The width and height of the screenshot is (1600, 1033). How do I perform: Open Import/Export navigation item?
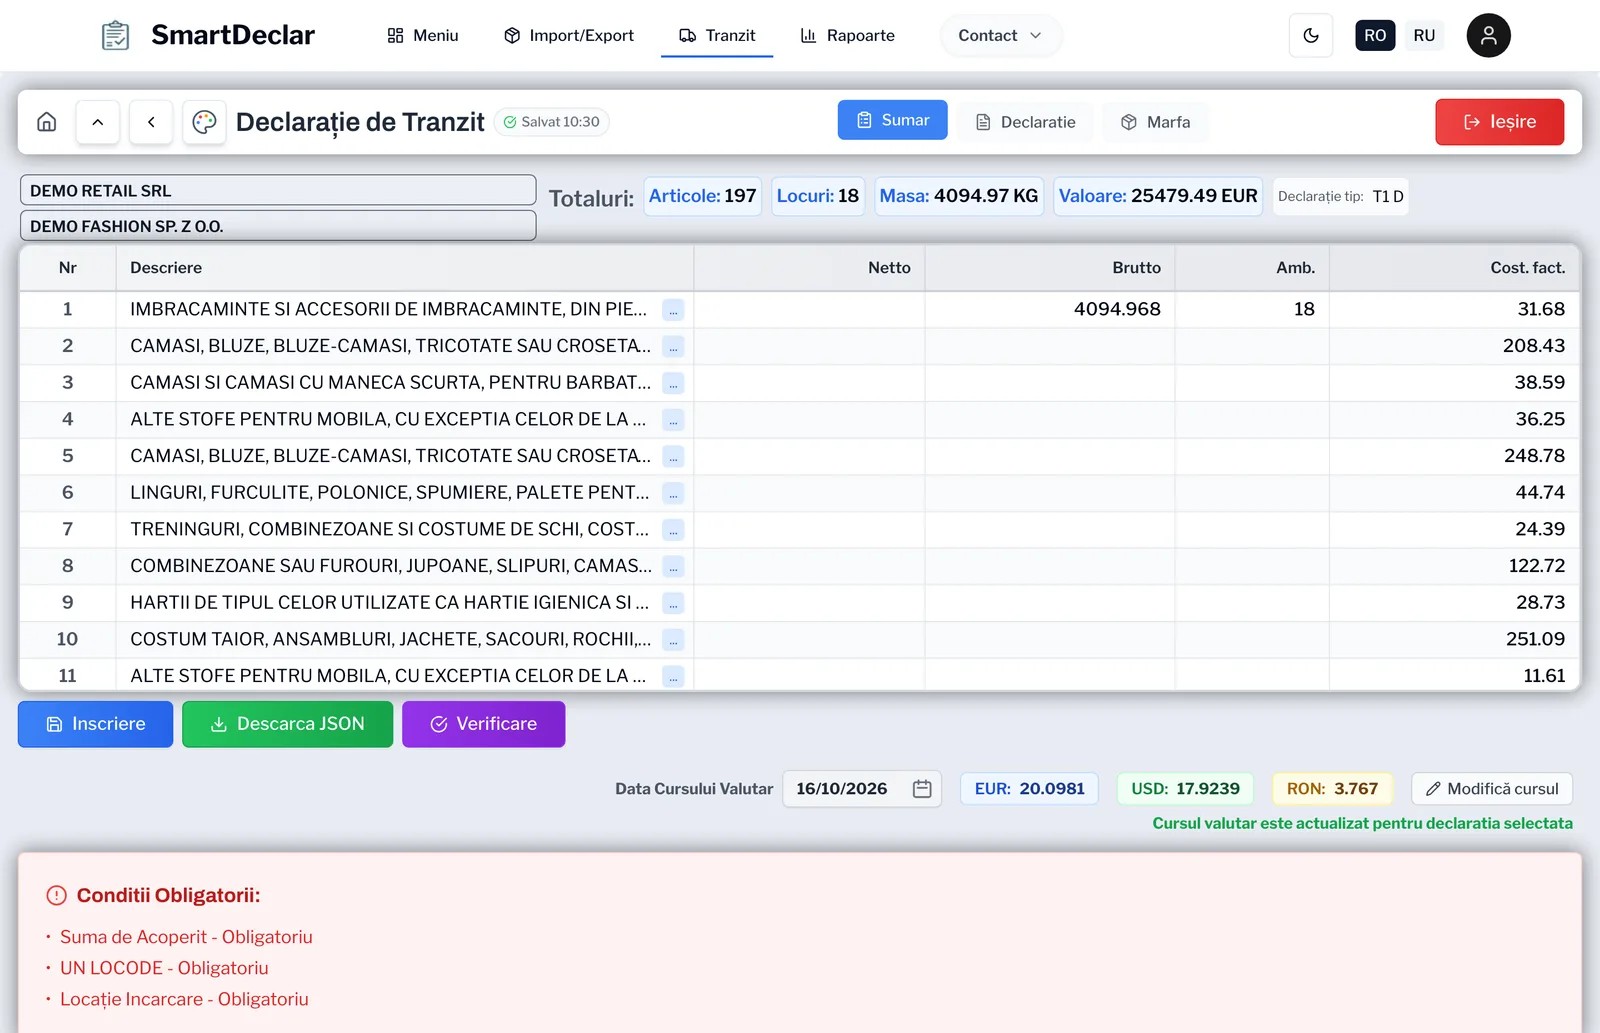tap(569, 36)
